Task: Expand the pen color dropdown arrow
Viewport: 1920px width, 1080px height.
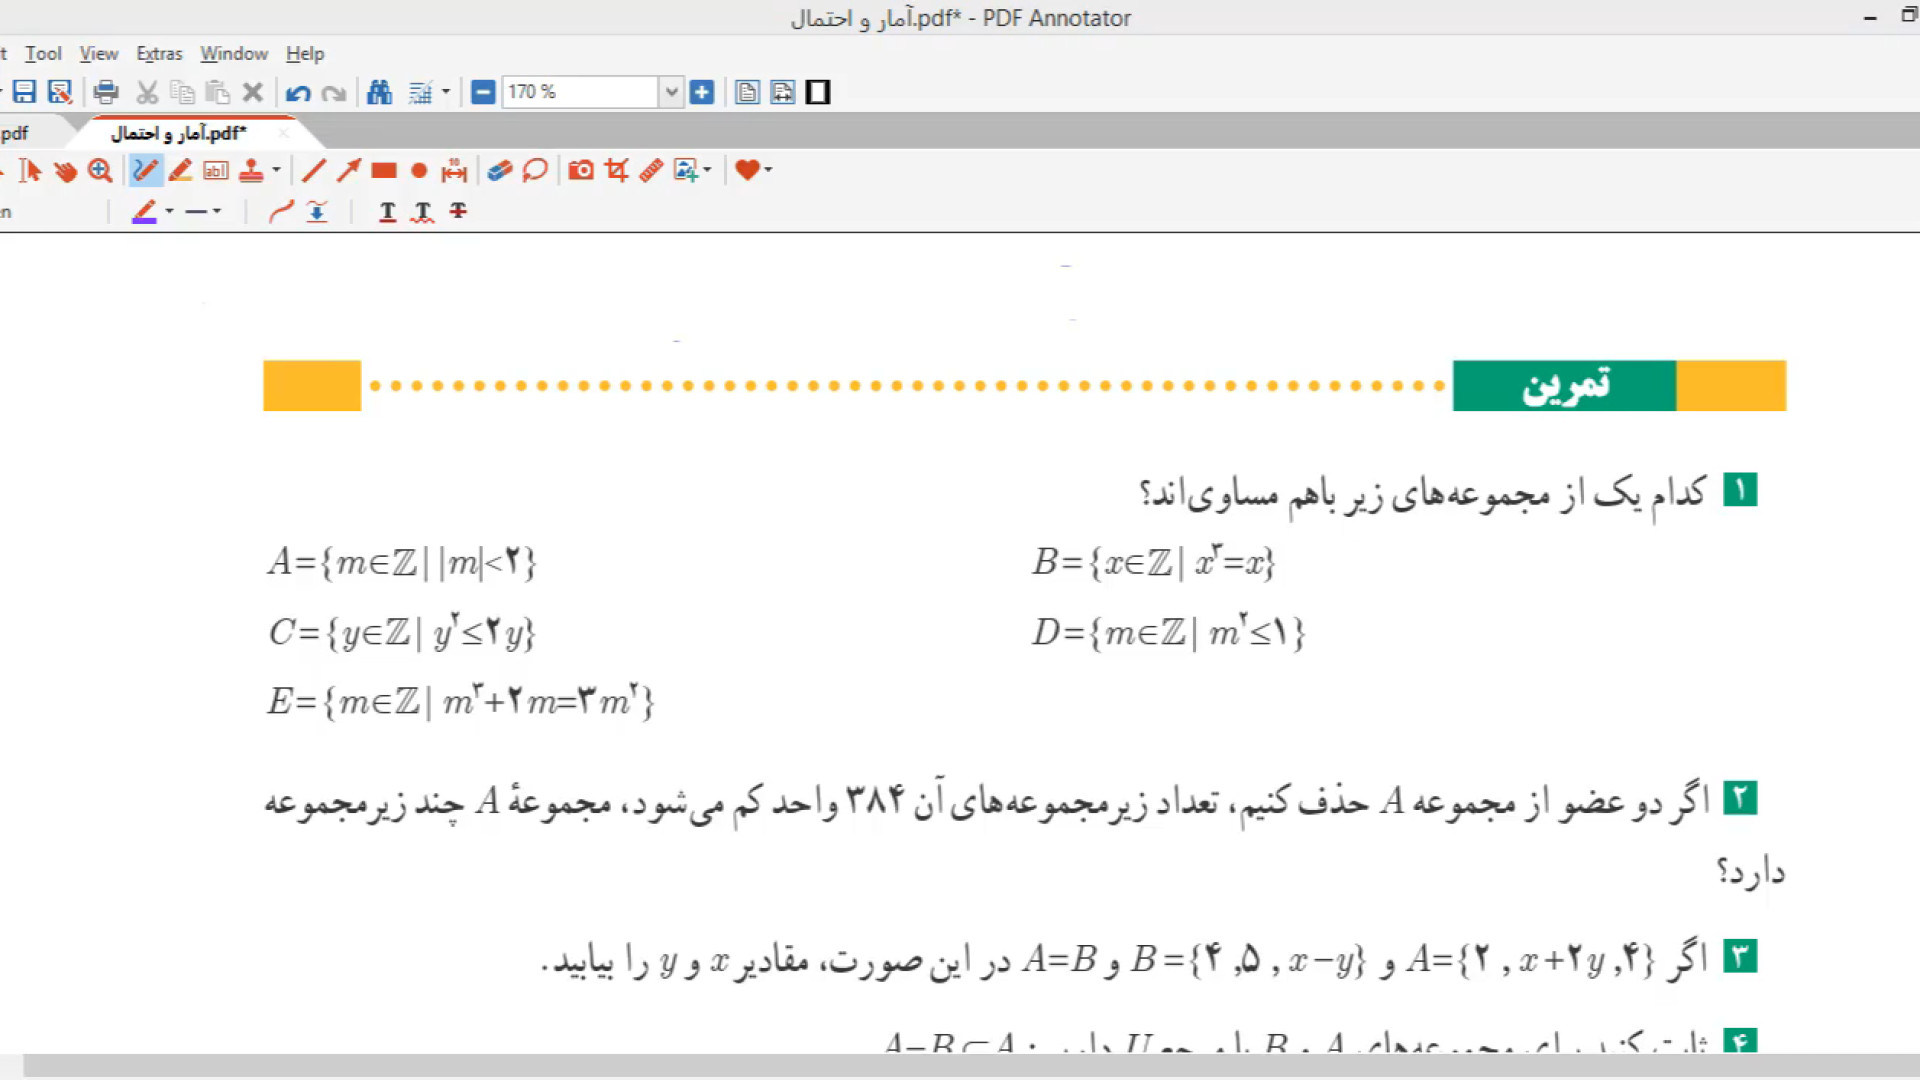Action: [x=169, y=212]
